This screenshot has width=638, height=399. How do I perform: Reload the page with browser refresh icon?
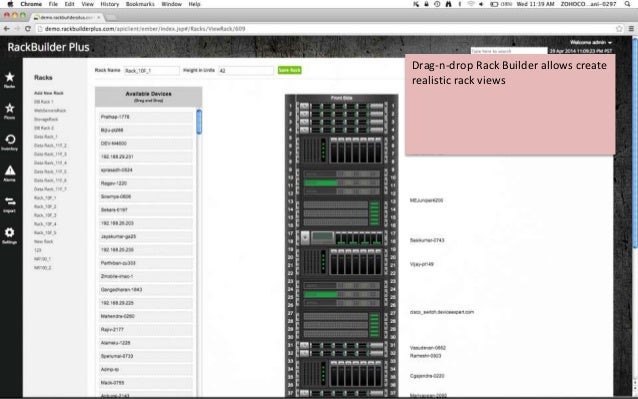coord(28,29)
